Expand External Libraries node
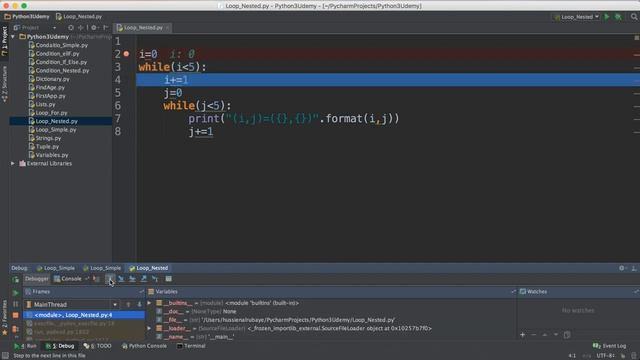Screen dimensions: 640x360 13,163
